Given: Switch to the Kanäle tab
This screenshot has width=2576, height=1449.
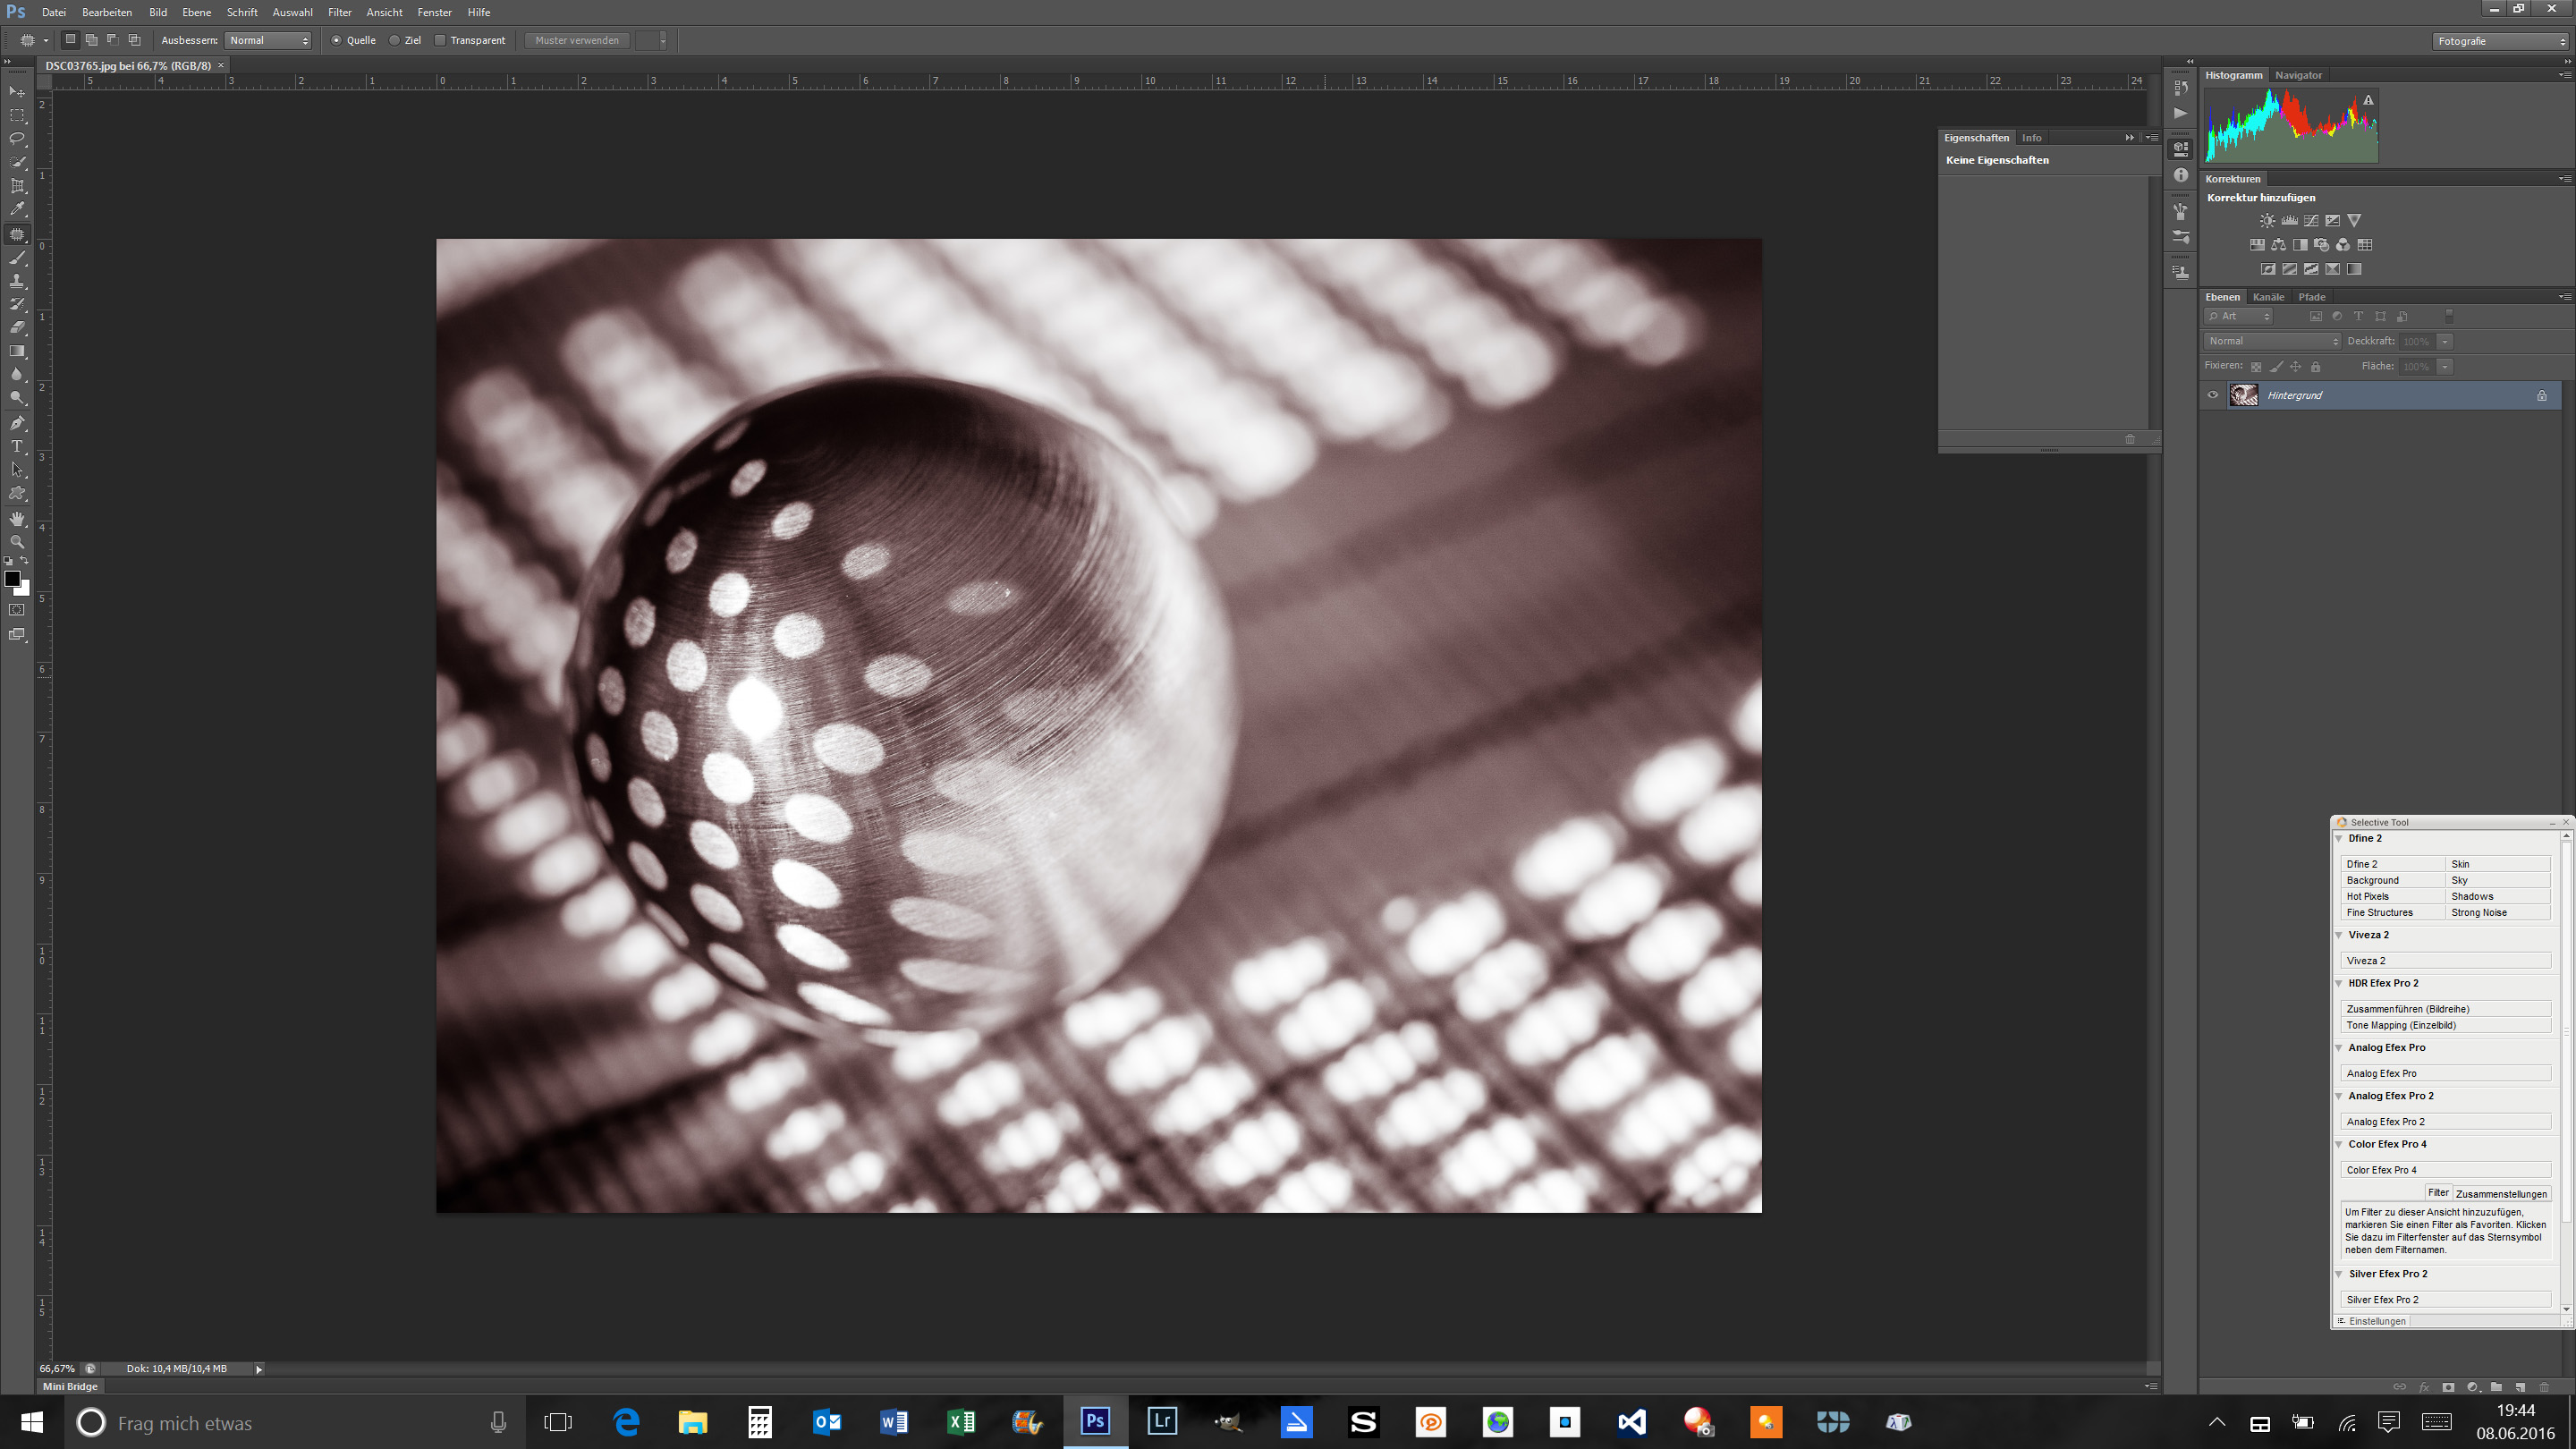Looking at the screenshot, I should [x=2268, y=297].
